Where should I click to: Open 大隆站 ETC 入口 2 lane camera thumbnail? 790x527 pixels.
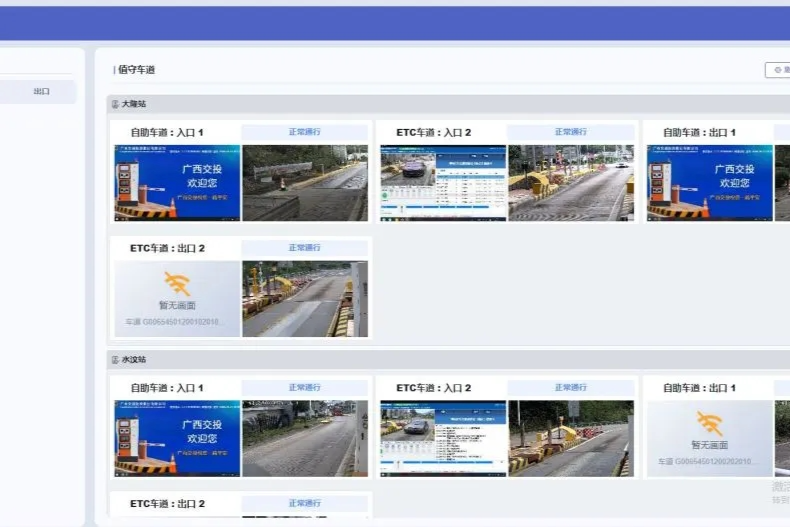pyautogui.click(x=571, y=183)
